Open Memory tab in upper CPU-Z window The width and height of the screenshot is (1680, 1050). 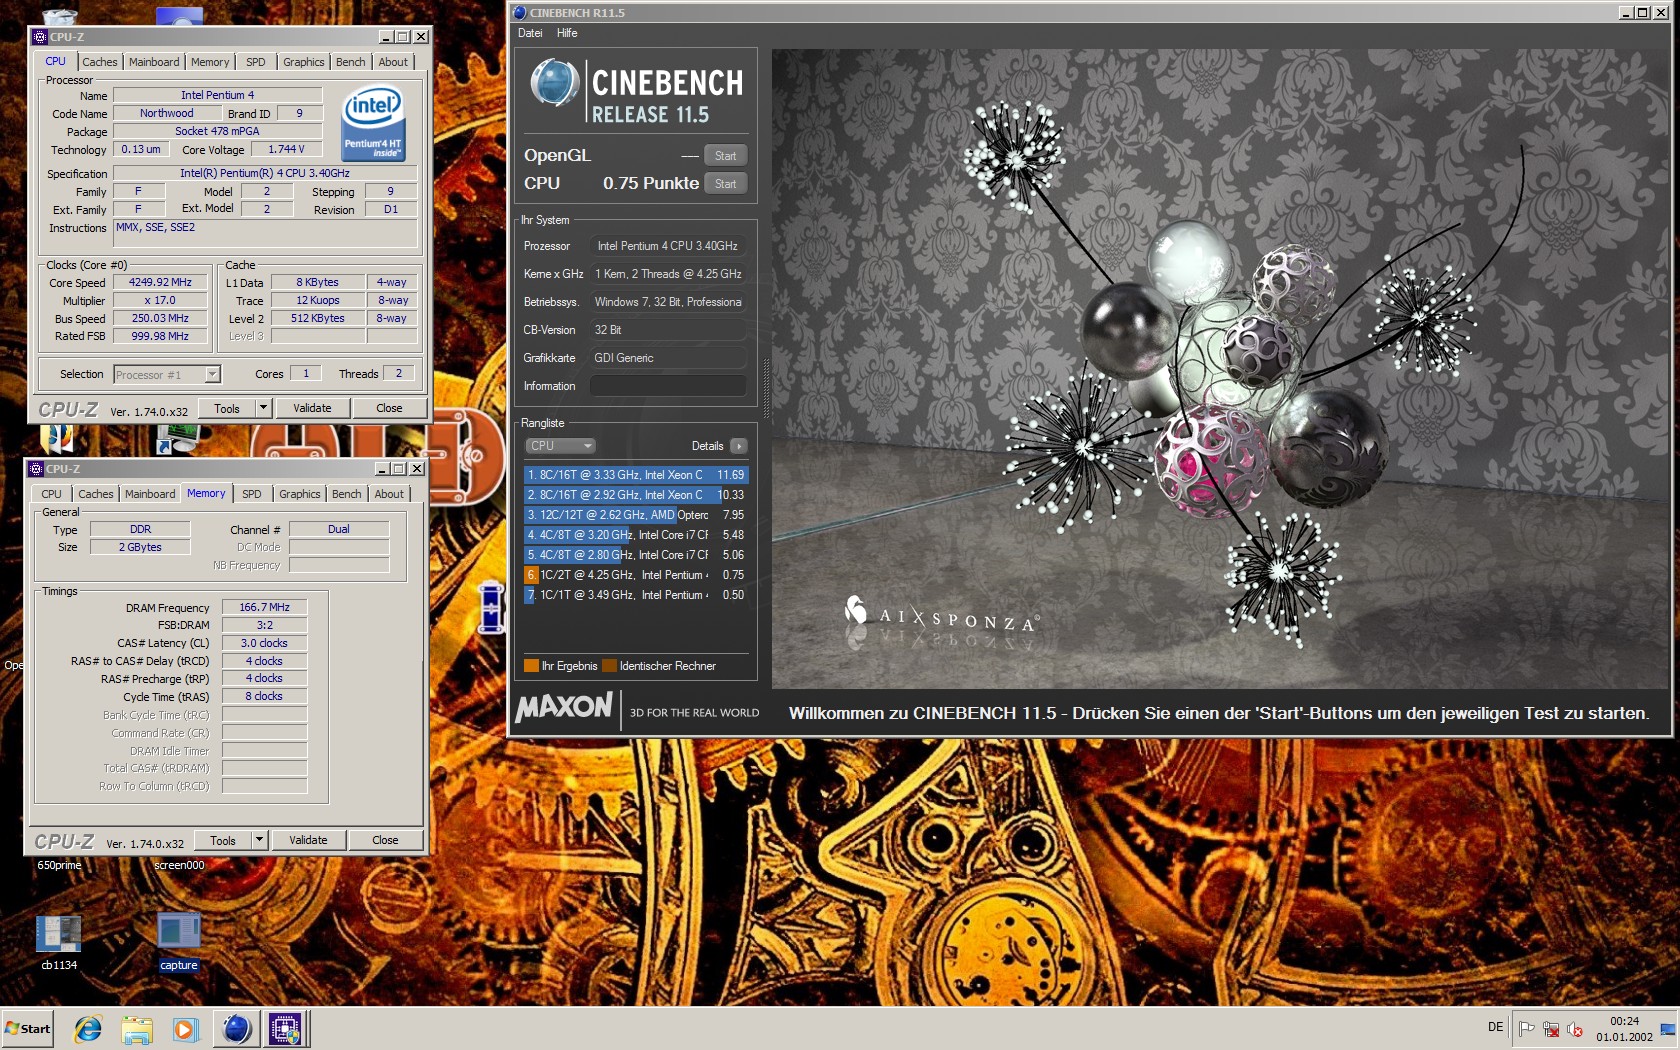coord(210,62)
